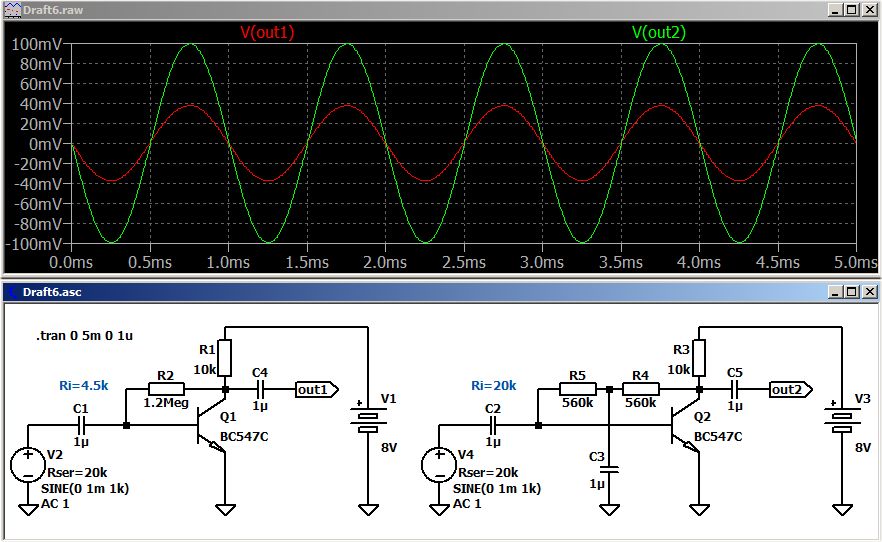Click the V1 battery symbol
The image size is (882, 542).
(x=368, y=420)
